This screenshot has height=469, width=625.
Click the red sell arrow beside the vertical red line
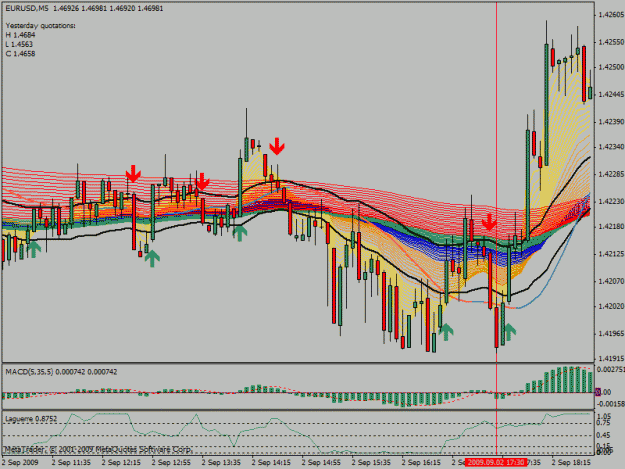489,223
